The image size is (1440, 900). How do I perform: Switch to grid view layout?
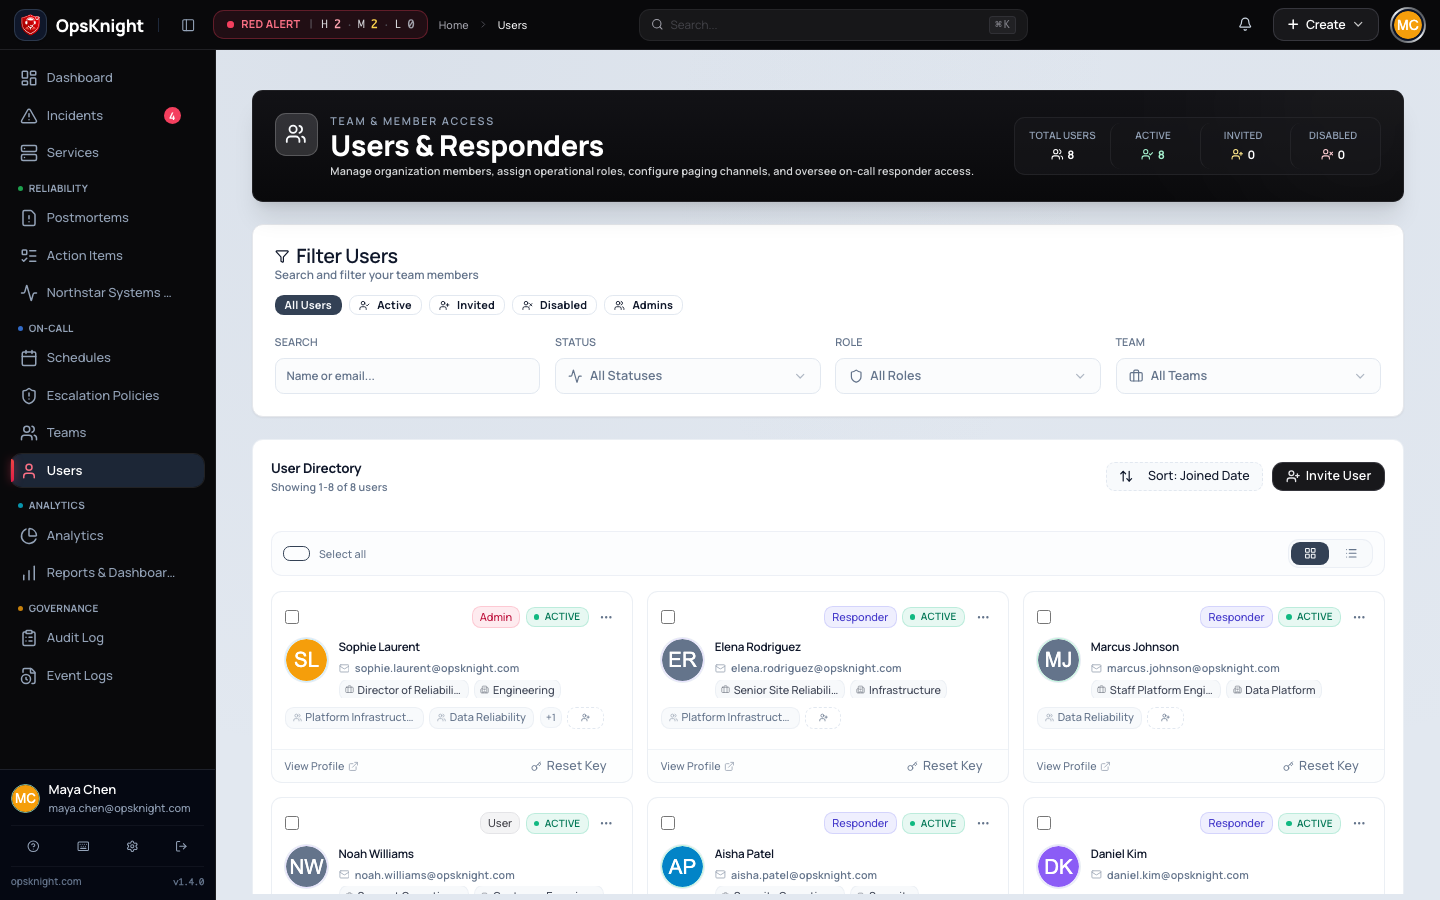point(1310,553)
